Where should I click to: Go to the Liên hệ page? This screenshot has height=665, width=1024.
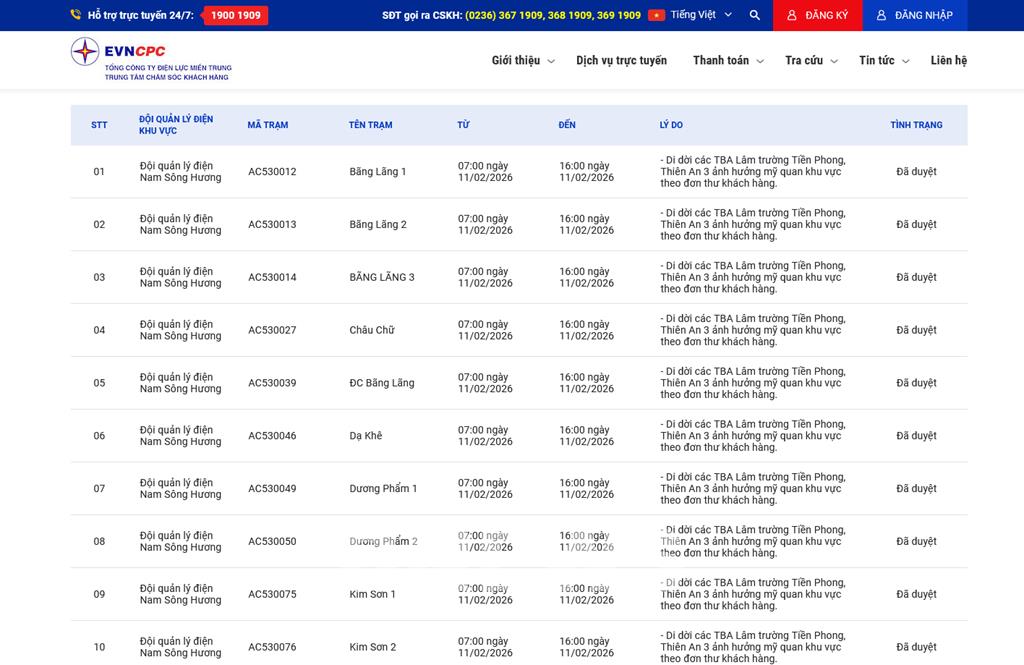click(x=948, y=61)
